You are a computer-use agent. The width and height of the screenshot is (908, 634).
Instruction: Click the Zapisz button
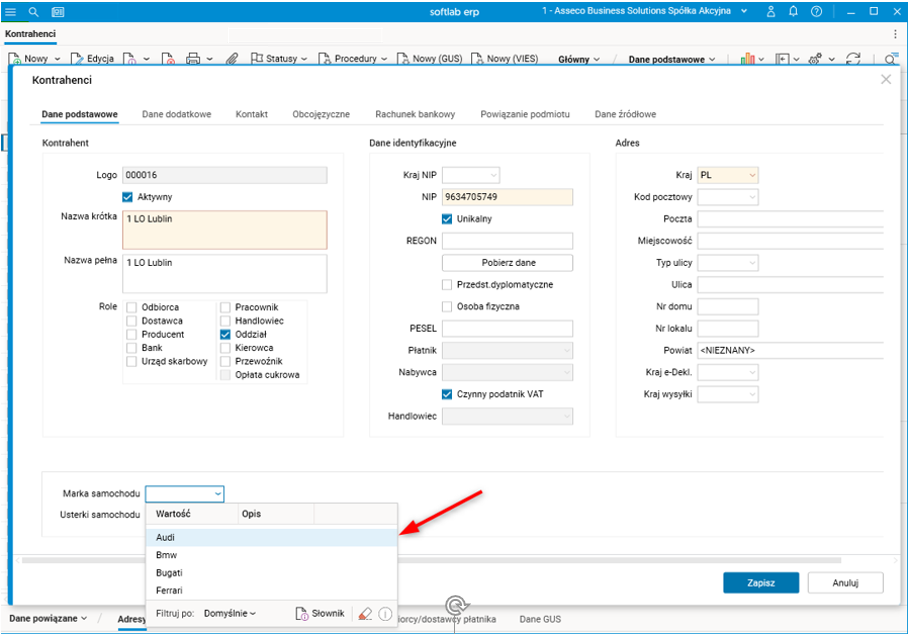761,583
